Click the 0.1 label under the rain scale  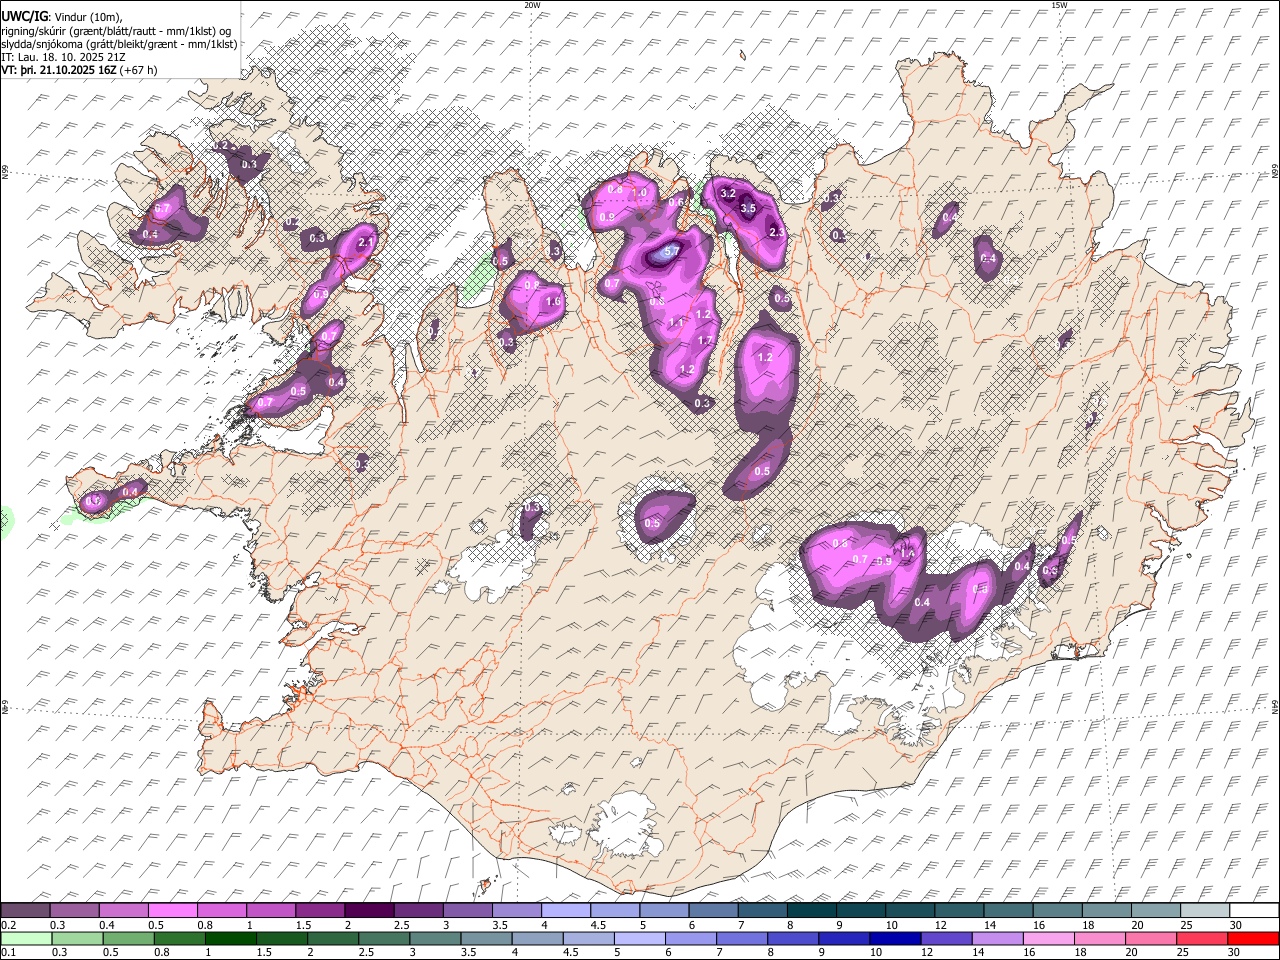click(x=8, y=952)
